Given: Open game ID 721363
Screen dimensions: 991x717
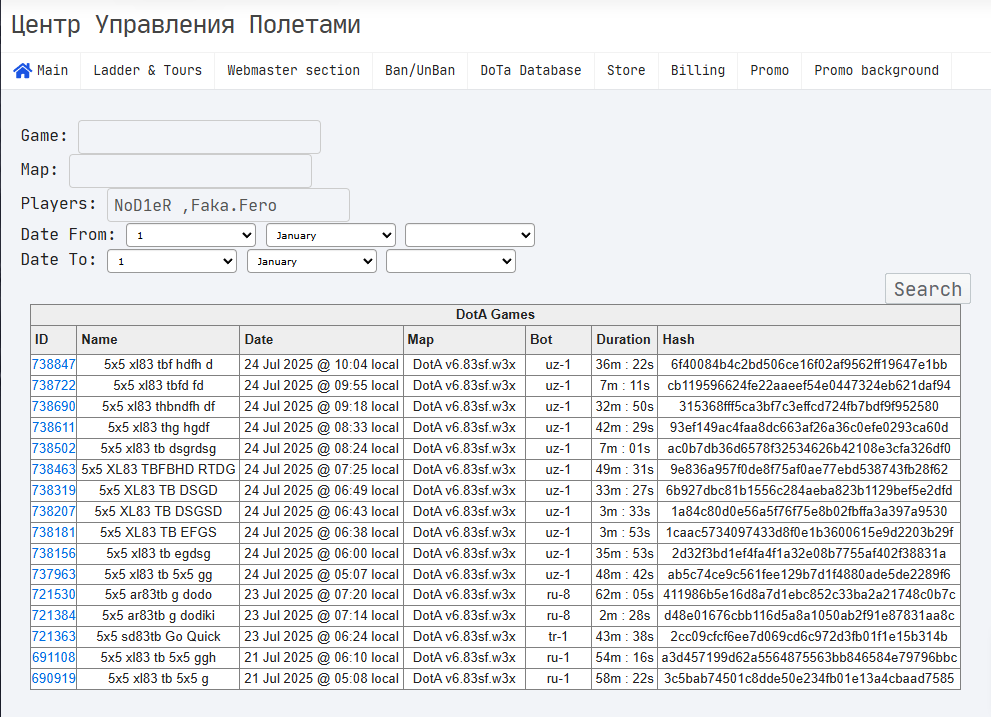Looking at the screenshot, I should tap(54, 637).
